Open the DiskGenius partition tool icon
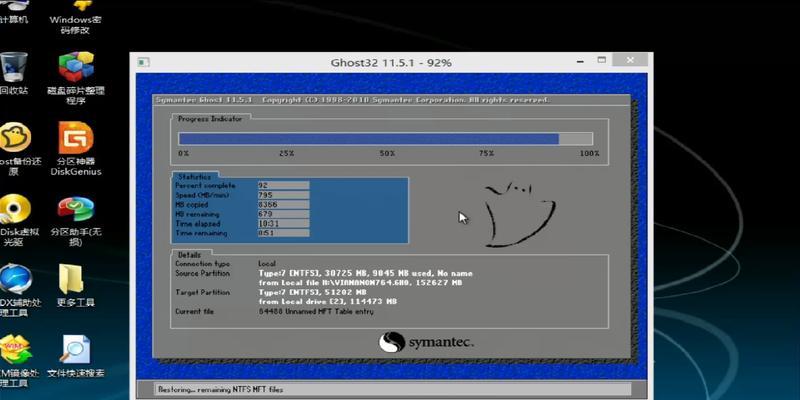Viewport: 800px width, 400px height. point(76,148)
